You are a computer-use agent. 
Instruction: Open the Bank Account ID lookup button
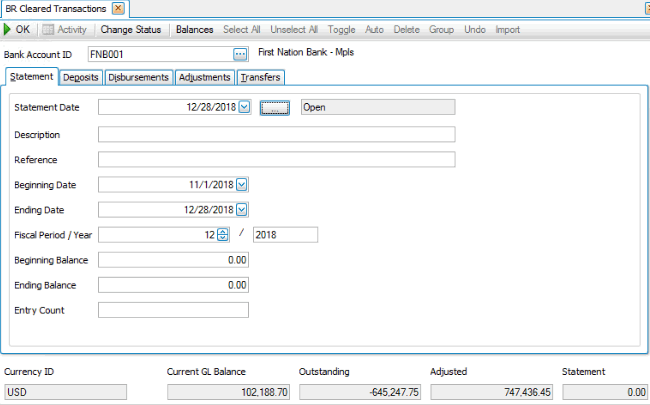point(240,54)
